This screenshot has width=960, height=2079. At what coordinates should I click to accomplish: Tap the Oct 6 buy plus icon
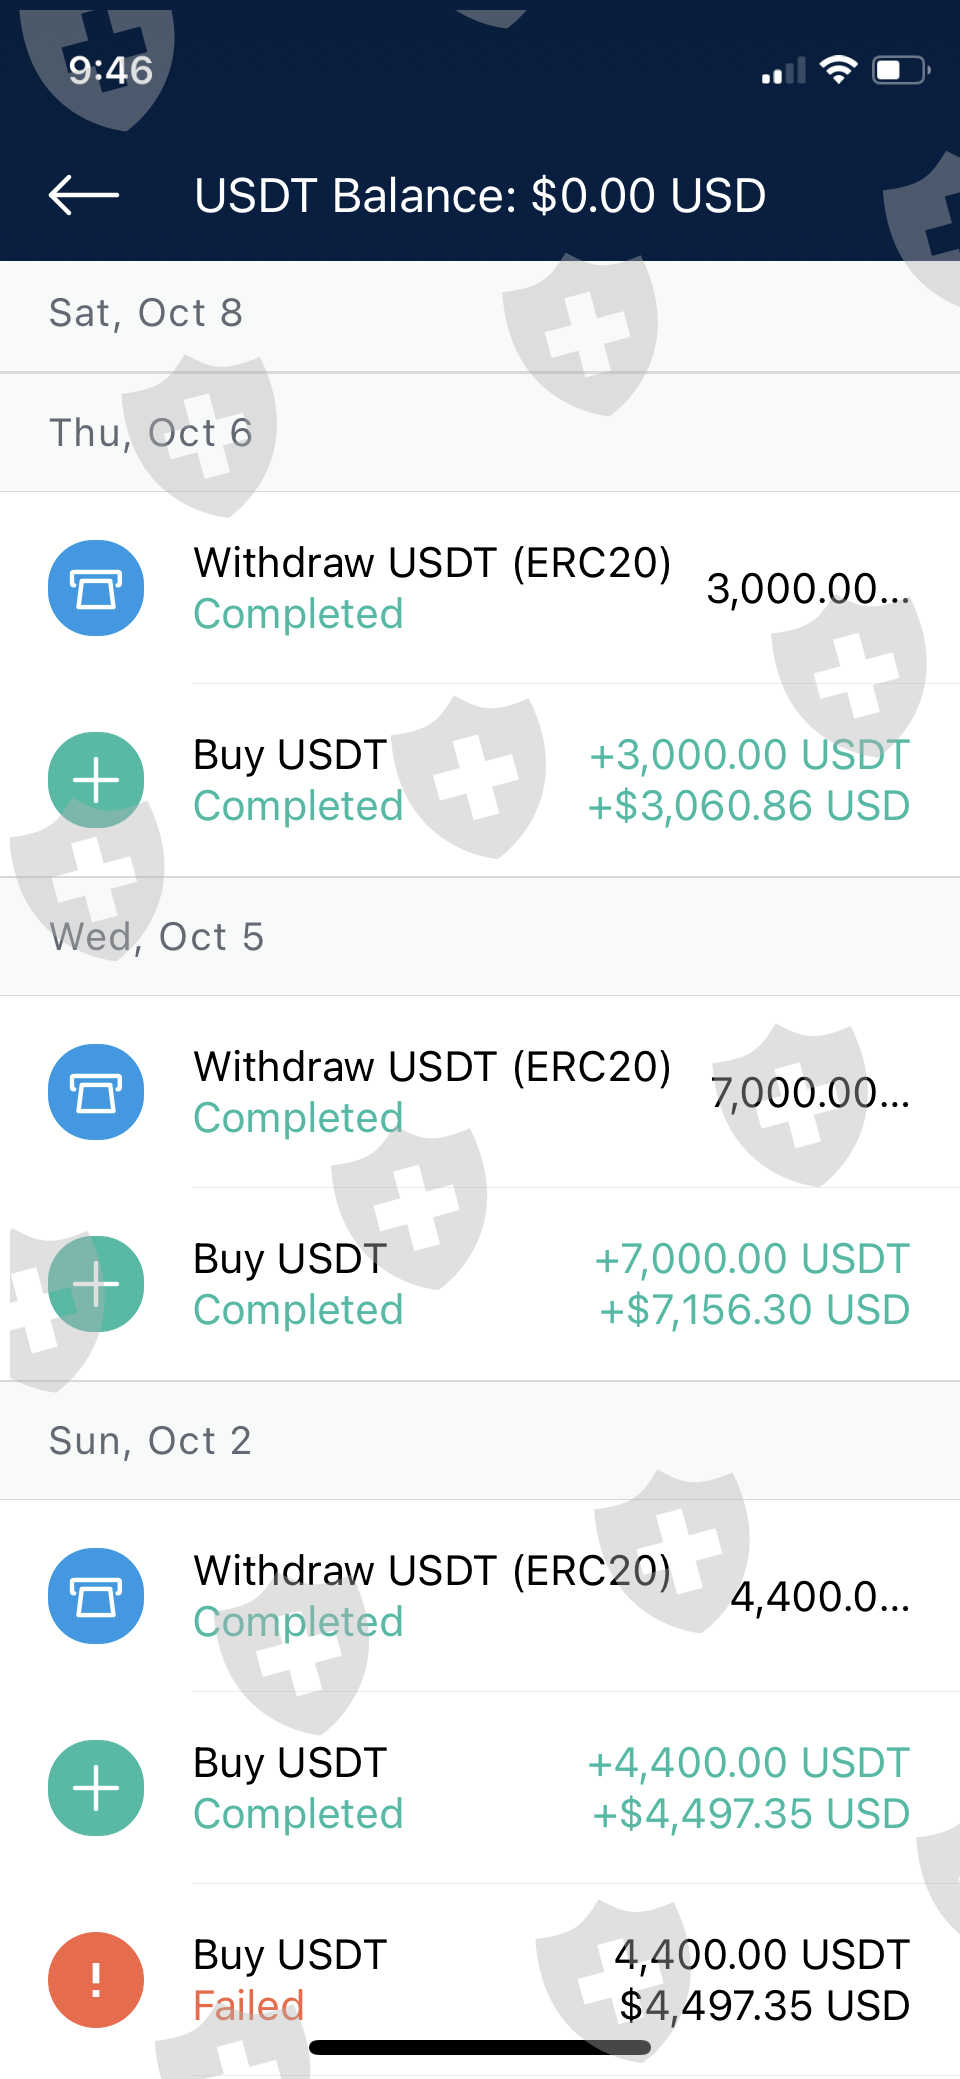click(96, 780)
